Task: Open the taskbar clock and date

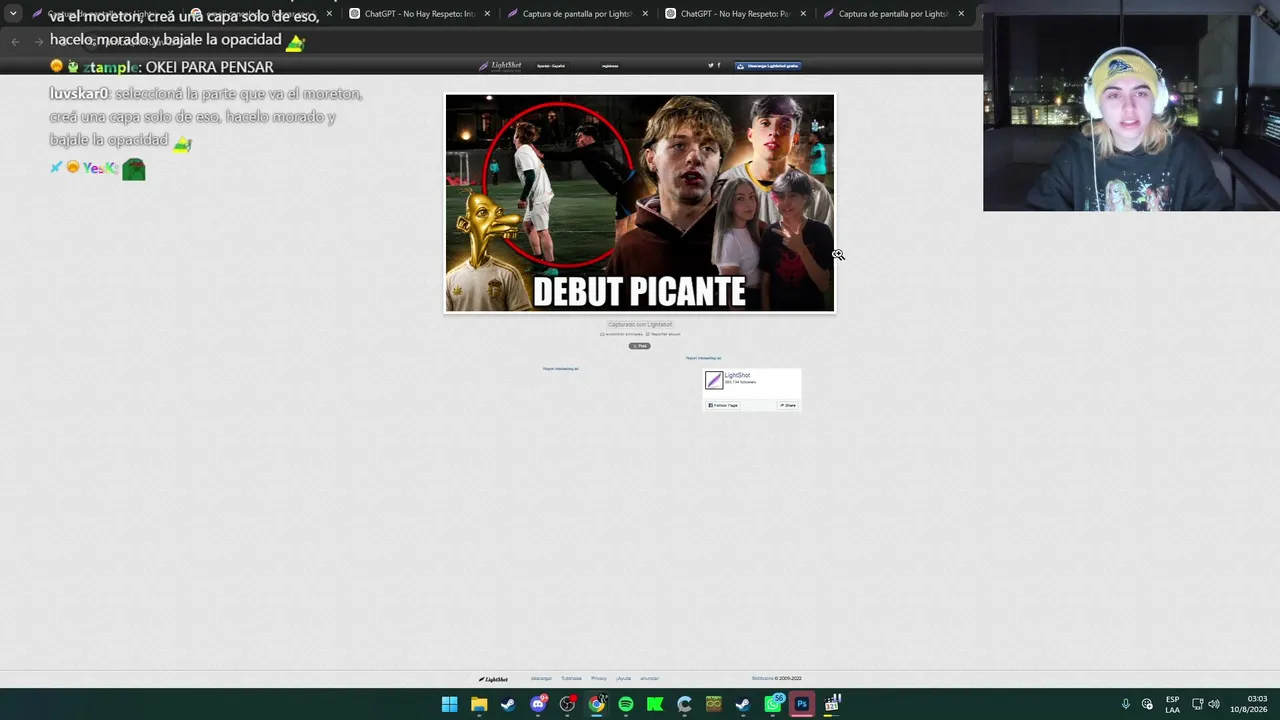Action: click(x=1250, y=704)
